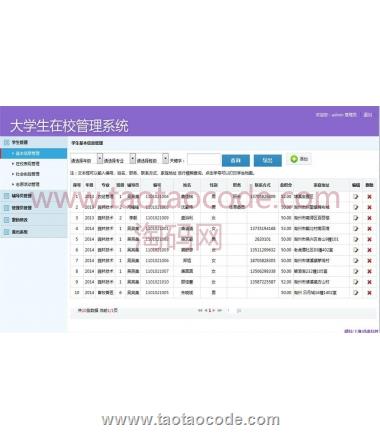Image resolution: width=380 pixels, height=441 pixels.
Task: Click the 编号 column header
Action: pyautogui.click(x=157, y=185)
